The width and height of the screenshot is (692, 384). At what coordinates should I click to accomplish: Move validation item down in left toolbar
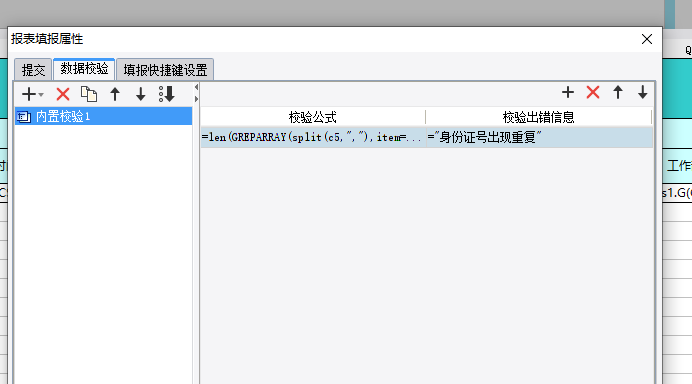[x=140, y=94]
